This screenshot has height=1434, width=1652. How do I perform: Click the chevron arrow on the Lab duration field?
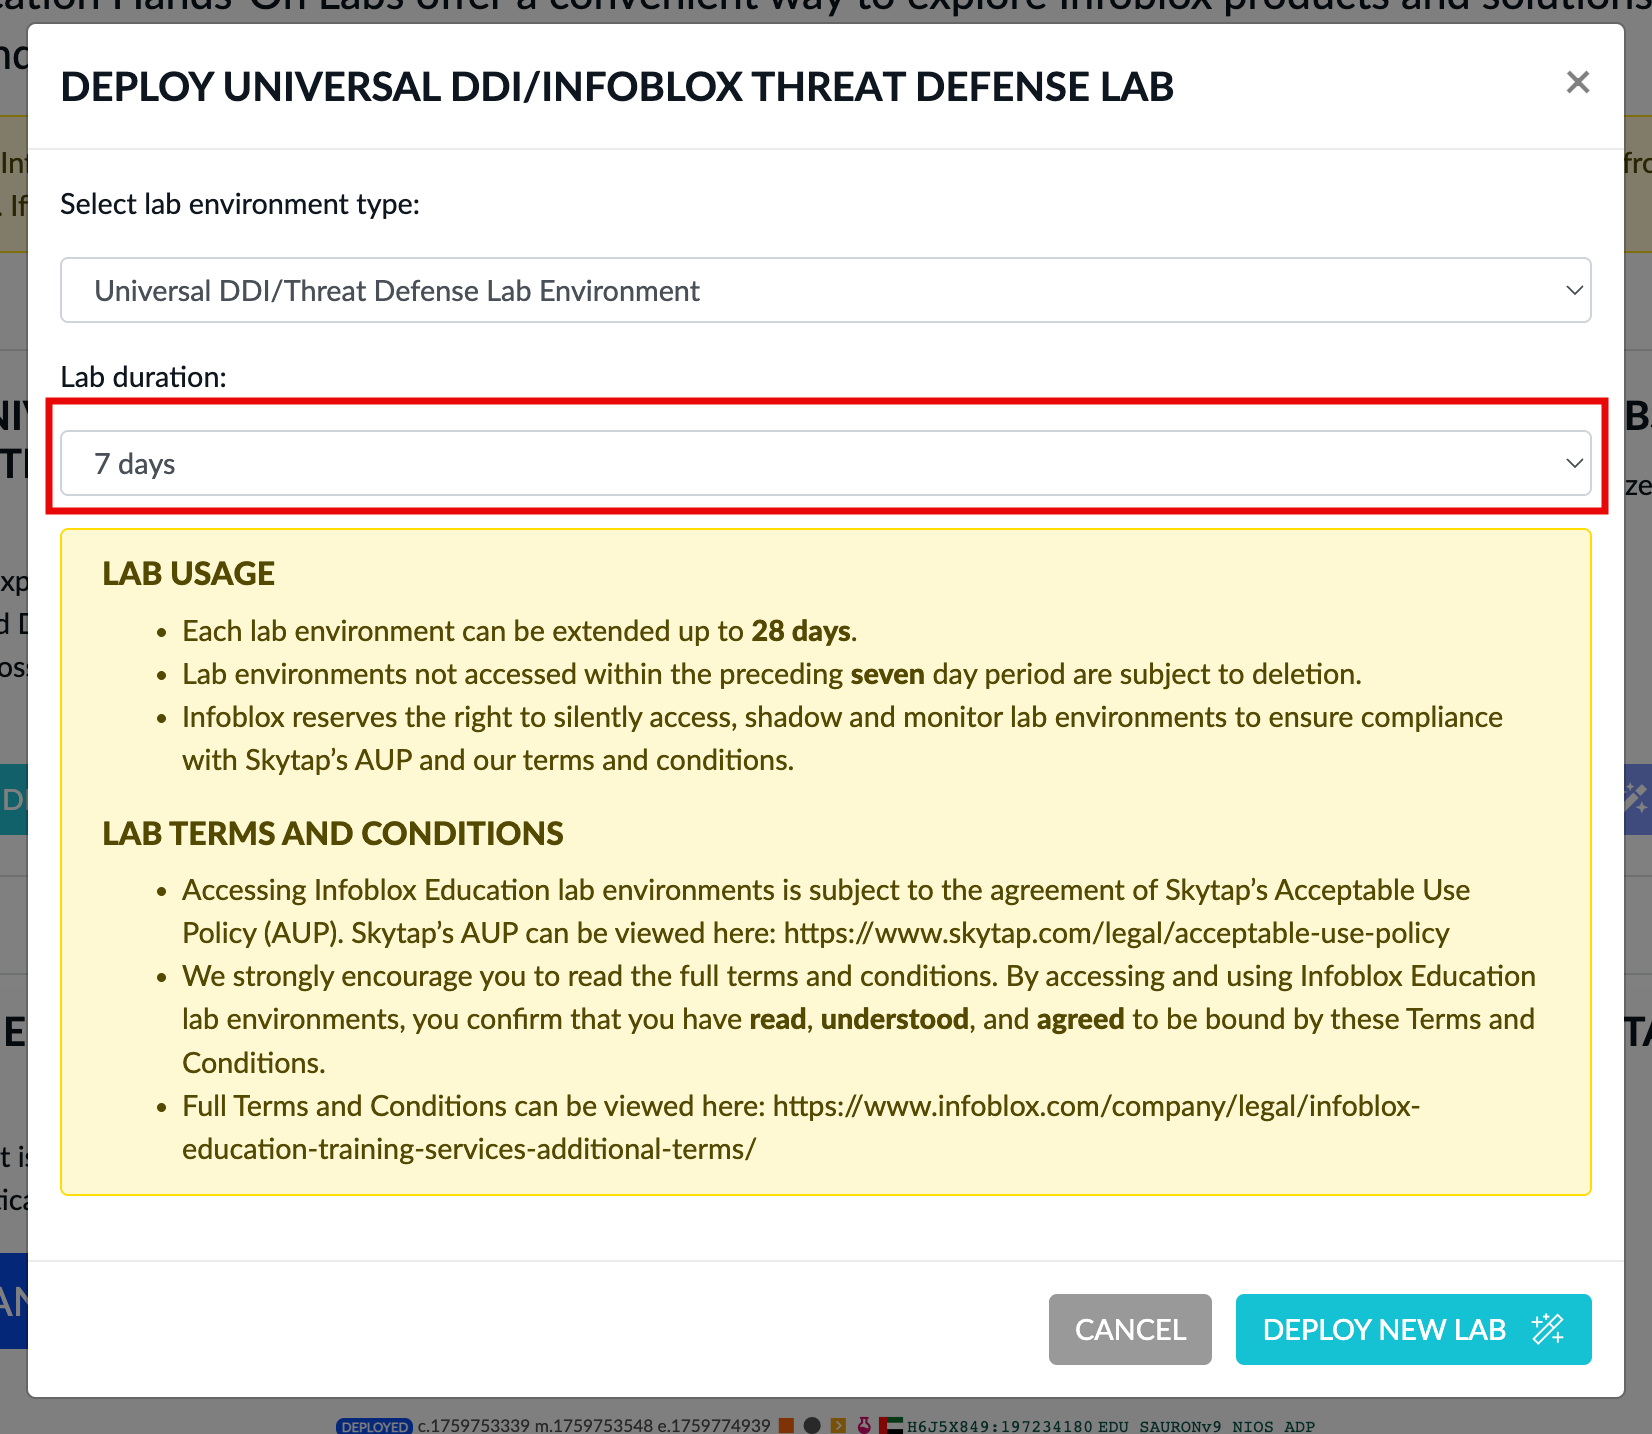1573,464
